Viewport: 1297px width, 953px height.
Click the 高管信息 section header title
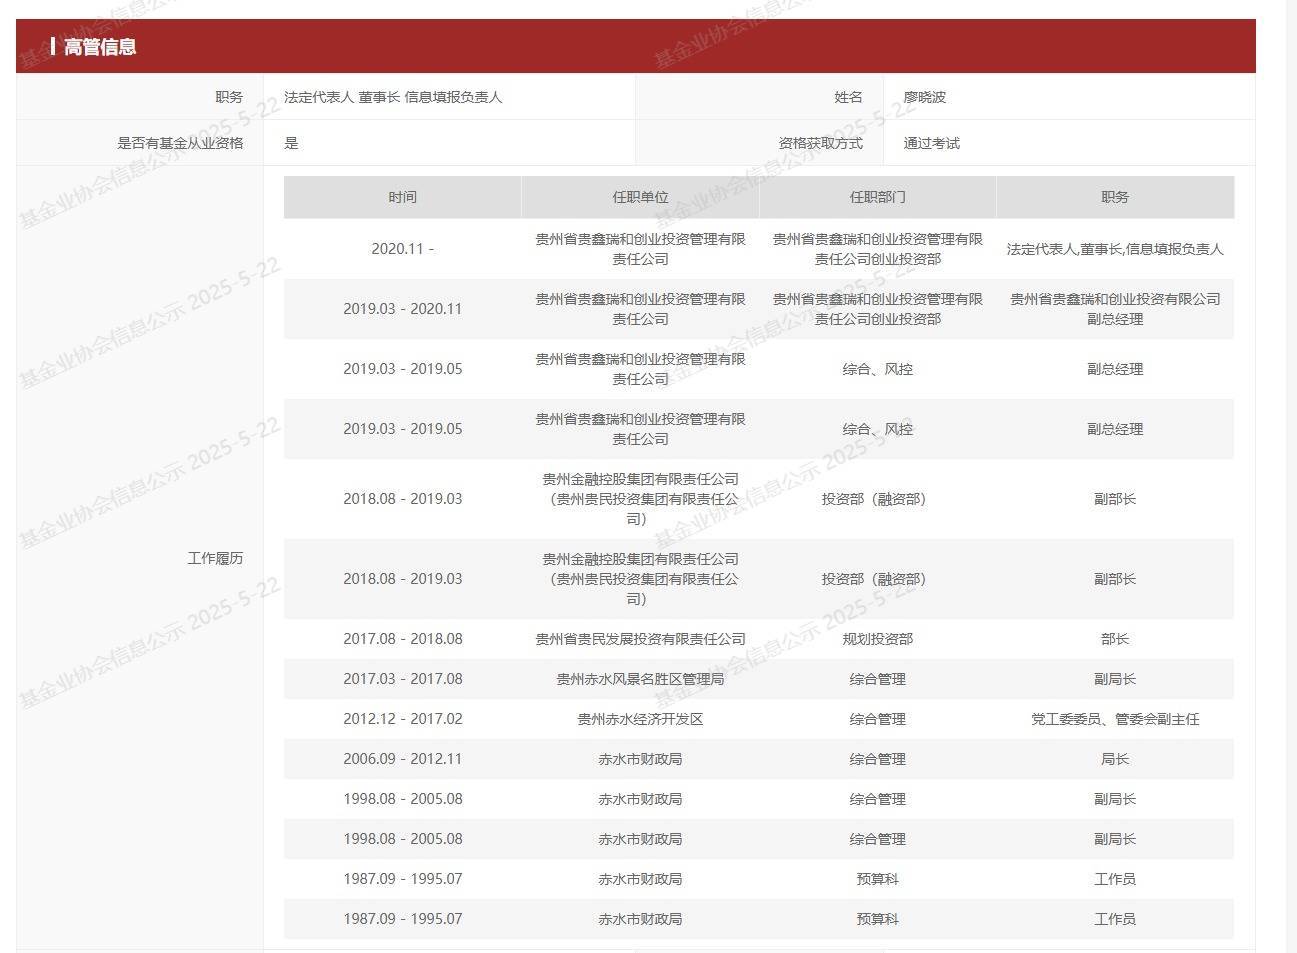(x=100, y=47)
